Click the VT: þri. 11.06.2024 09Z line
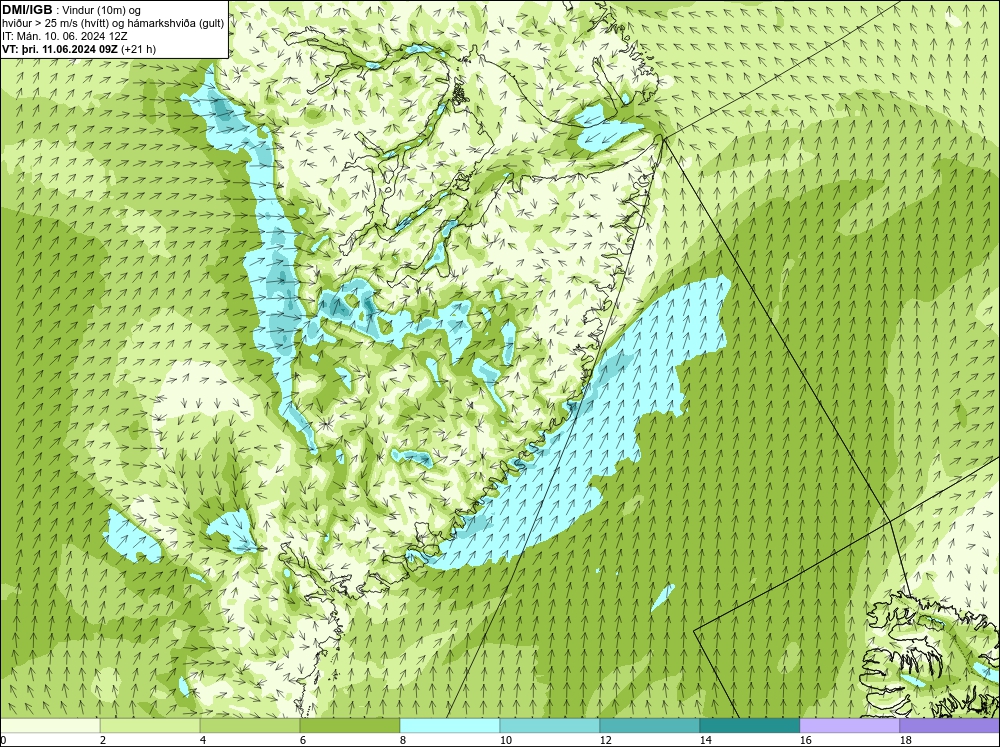This screenshot has height=747, width=1000. tap(79, 48)
